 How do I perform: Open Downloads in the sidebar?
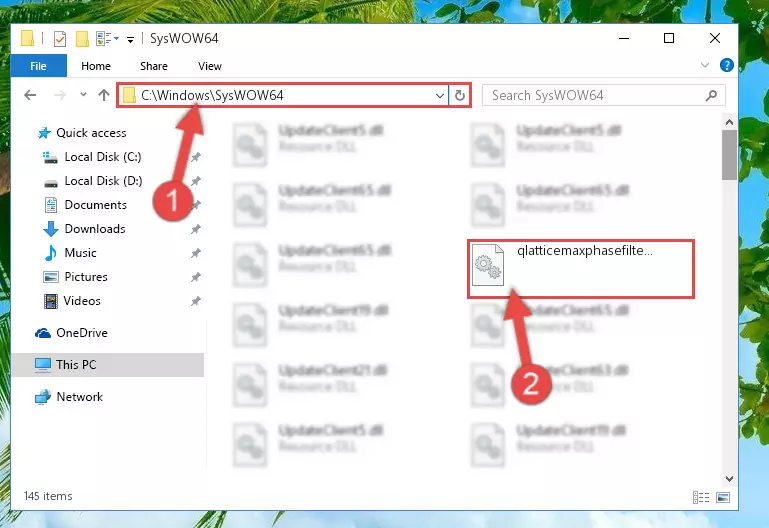click(95, 229)
